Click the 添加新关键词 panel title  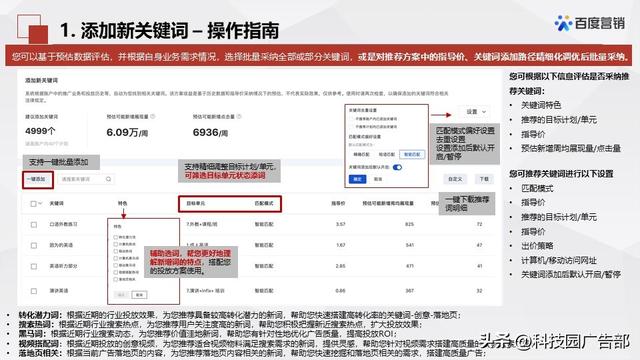[x=41, y=80]
